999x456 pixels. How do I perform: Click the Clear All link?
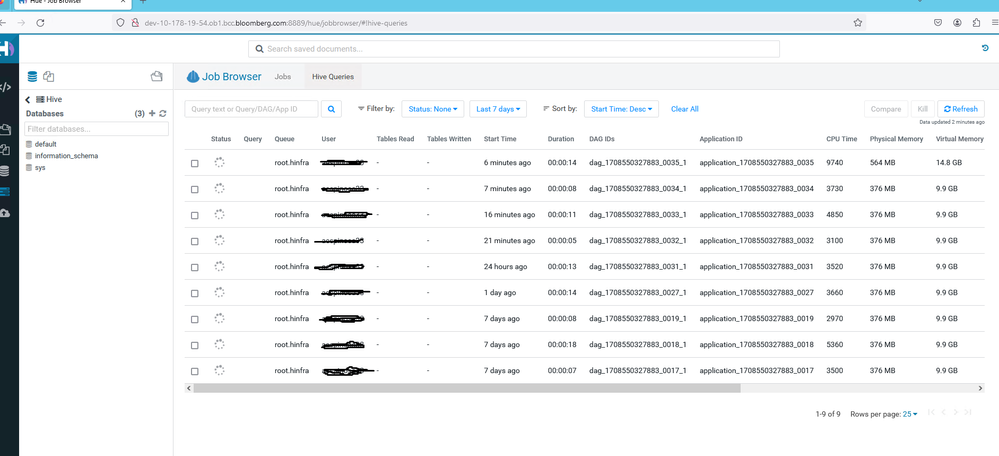685,109
